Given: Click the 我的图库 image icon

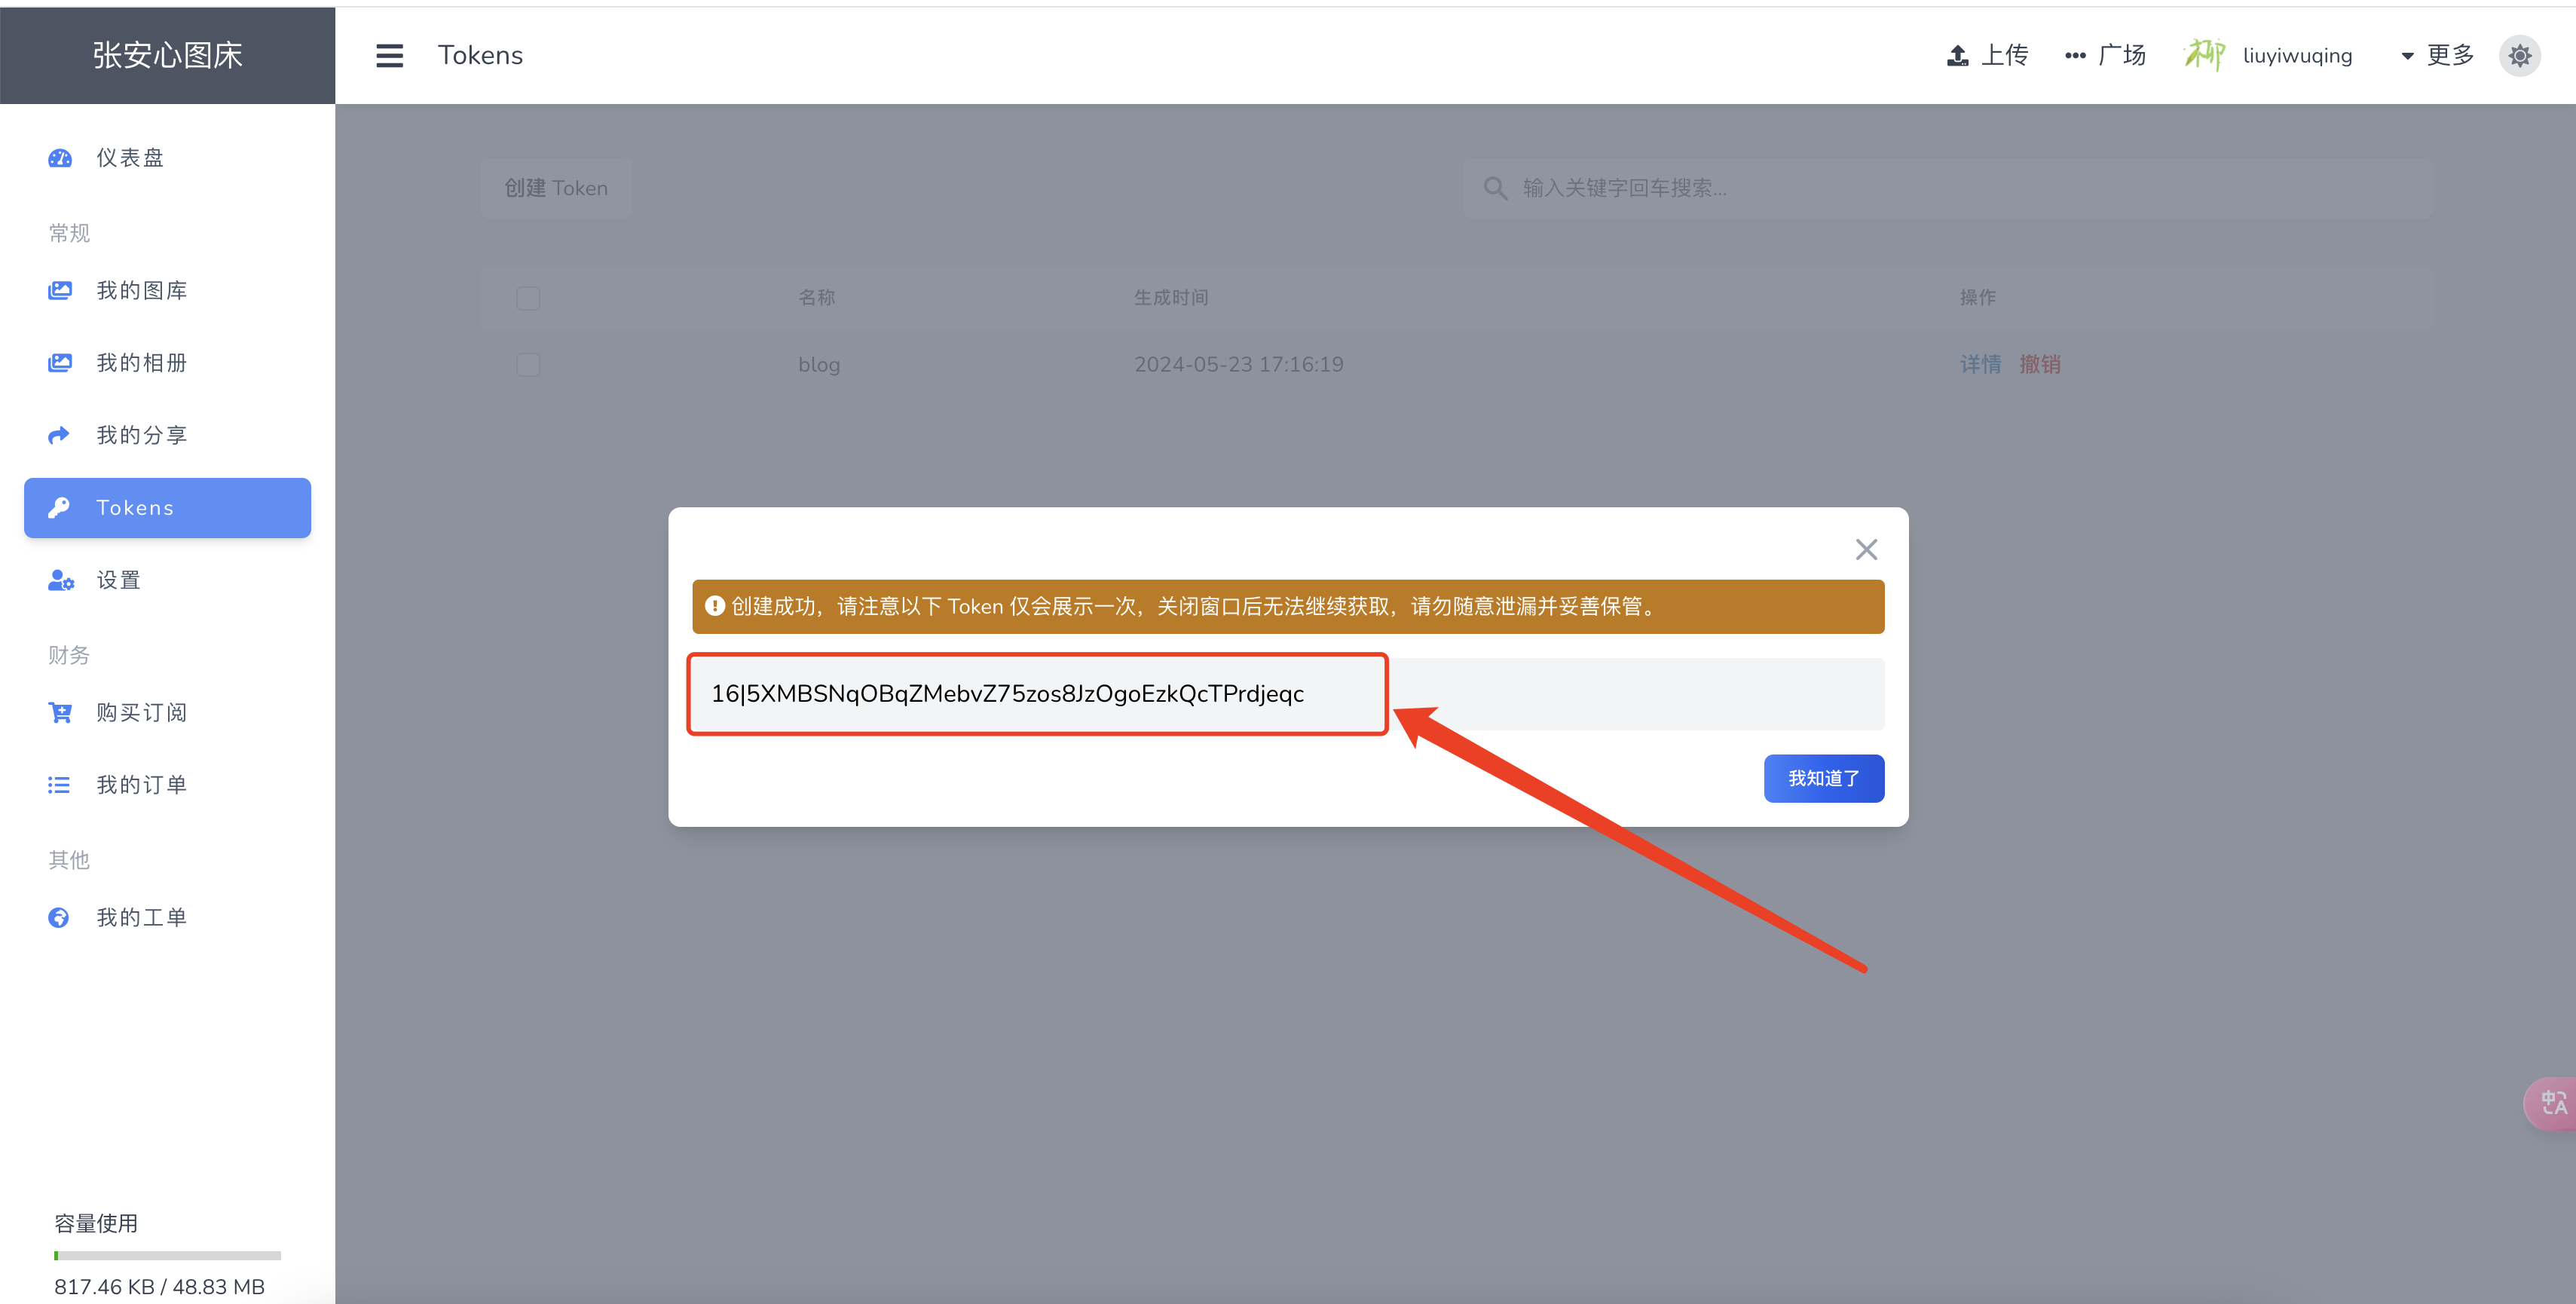Looking at the screenshot, I should [x=60, y=291].
